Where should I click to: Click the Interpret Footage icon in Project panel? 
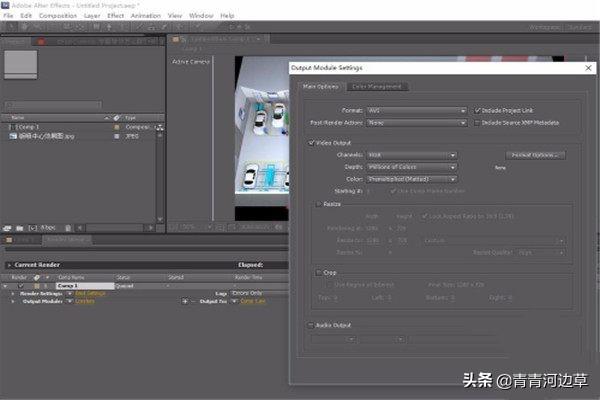pos(7,228)
